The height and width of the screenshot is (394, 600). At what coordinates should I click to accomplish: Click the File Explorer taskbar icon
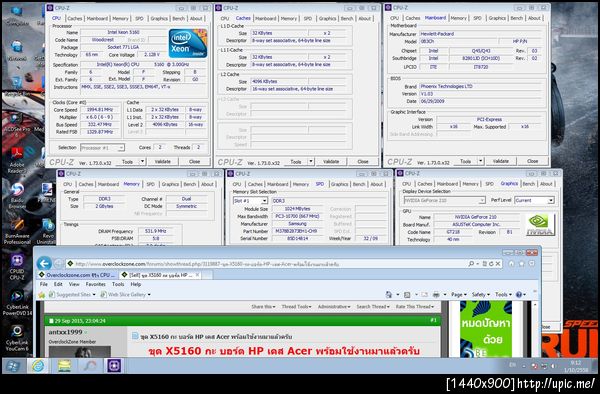(x=64, y=366)
